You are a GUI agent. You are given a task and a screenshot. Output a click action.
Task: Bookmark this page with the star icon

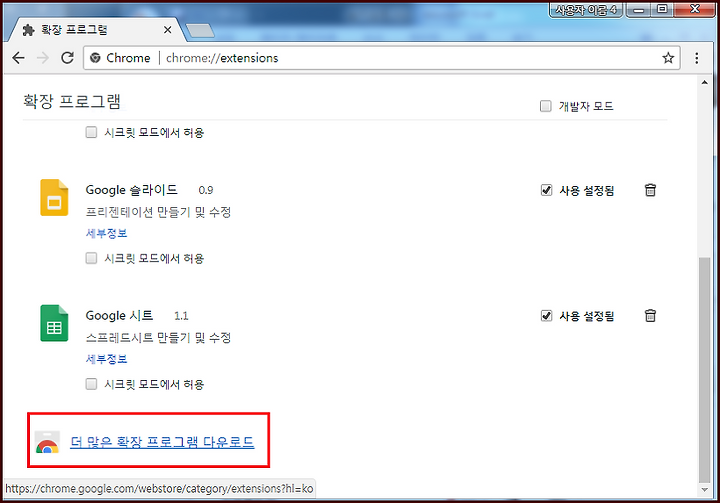(x=668, y=58)
